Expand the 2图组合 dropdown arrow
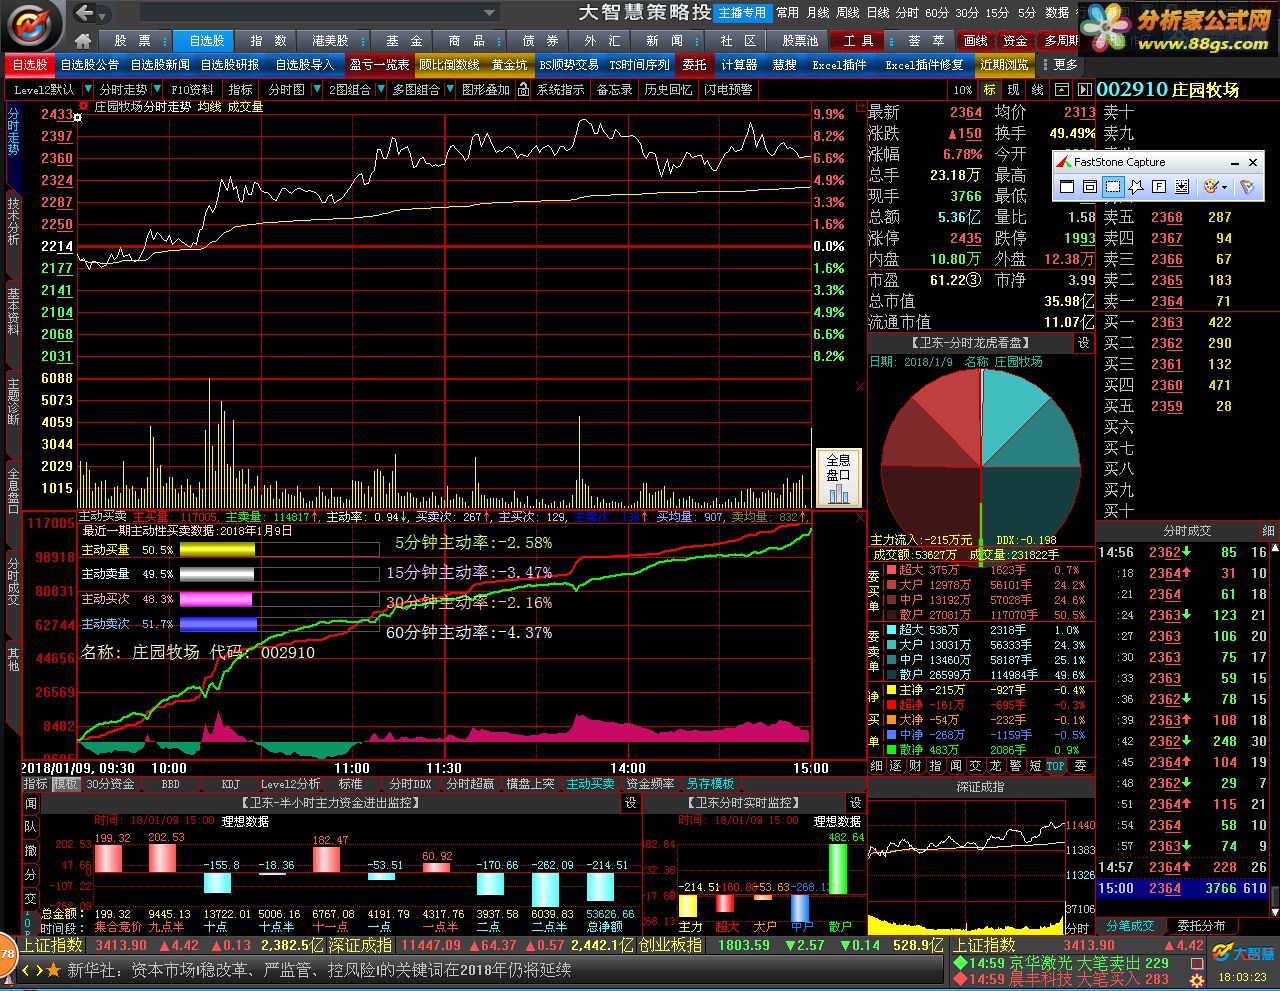The width and height of the screenshot is (1280, 991). point(379,89)
